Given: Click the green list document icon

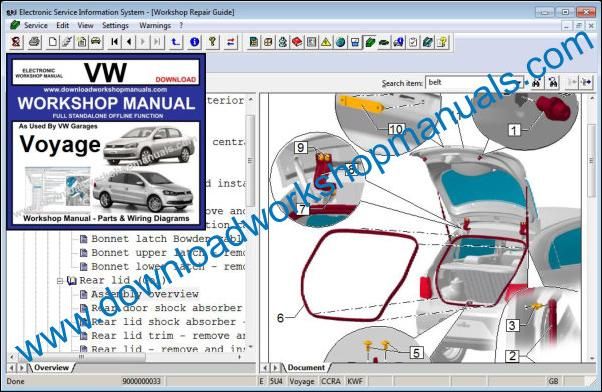Looking at the screenshot, I should (253, 42).
